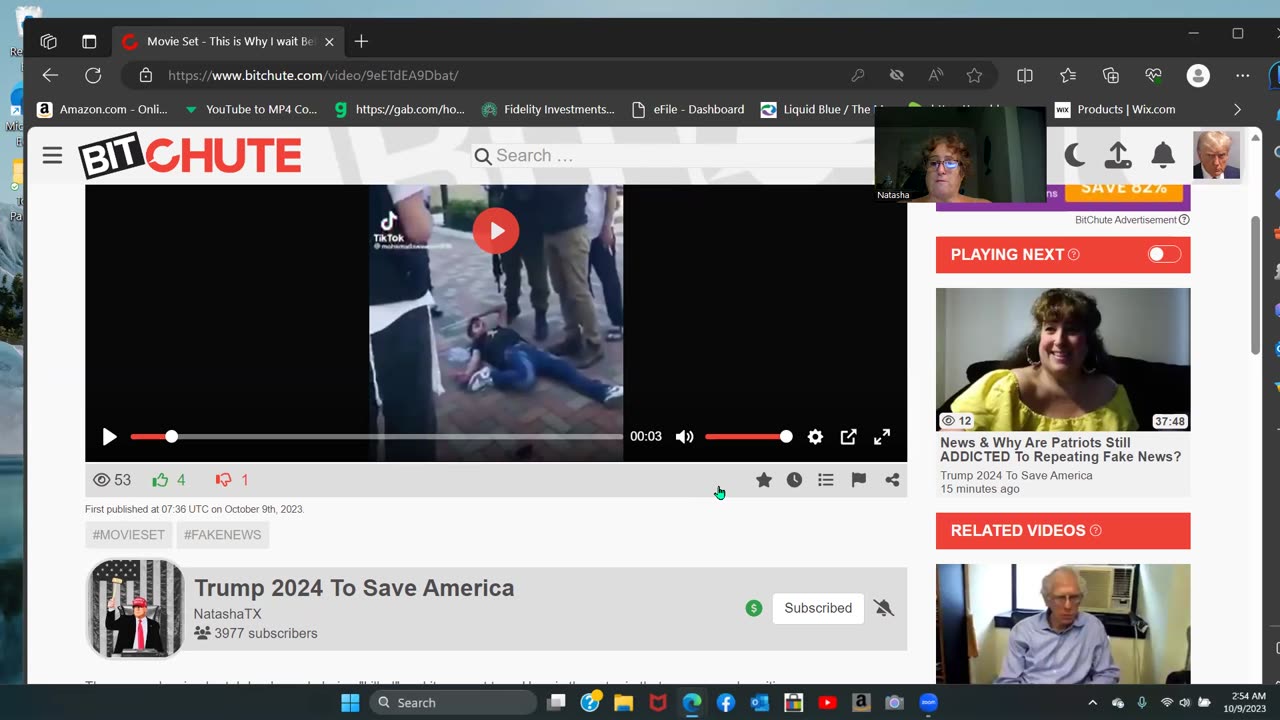Open Amazon.com bookmark
Image resolution: width=1280 pixels, height=720 pixels.
[102, 109]
